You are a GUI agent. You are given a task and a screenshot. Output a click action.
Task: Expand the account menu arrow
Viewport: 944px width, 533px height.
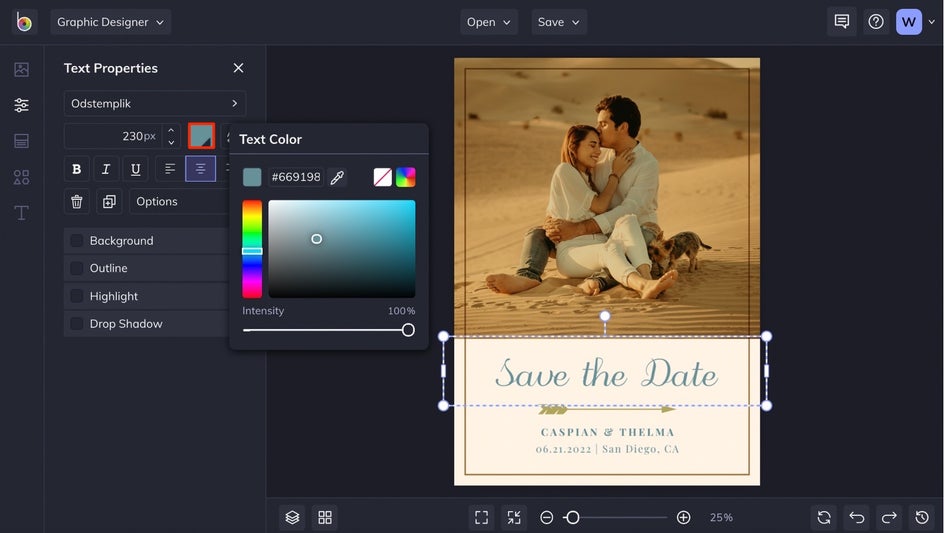pyautogui.click(x=931, y=22)
